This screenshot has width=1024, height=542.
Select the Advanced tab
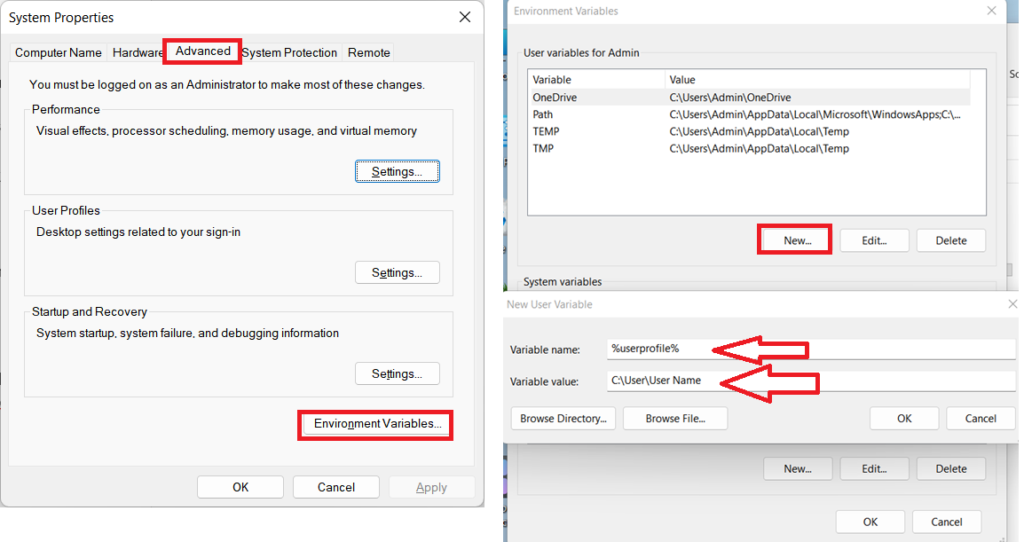pos(202,51)
